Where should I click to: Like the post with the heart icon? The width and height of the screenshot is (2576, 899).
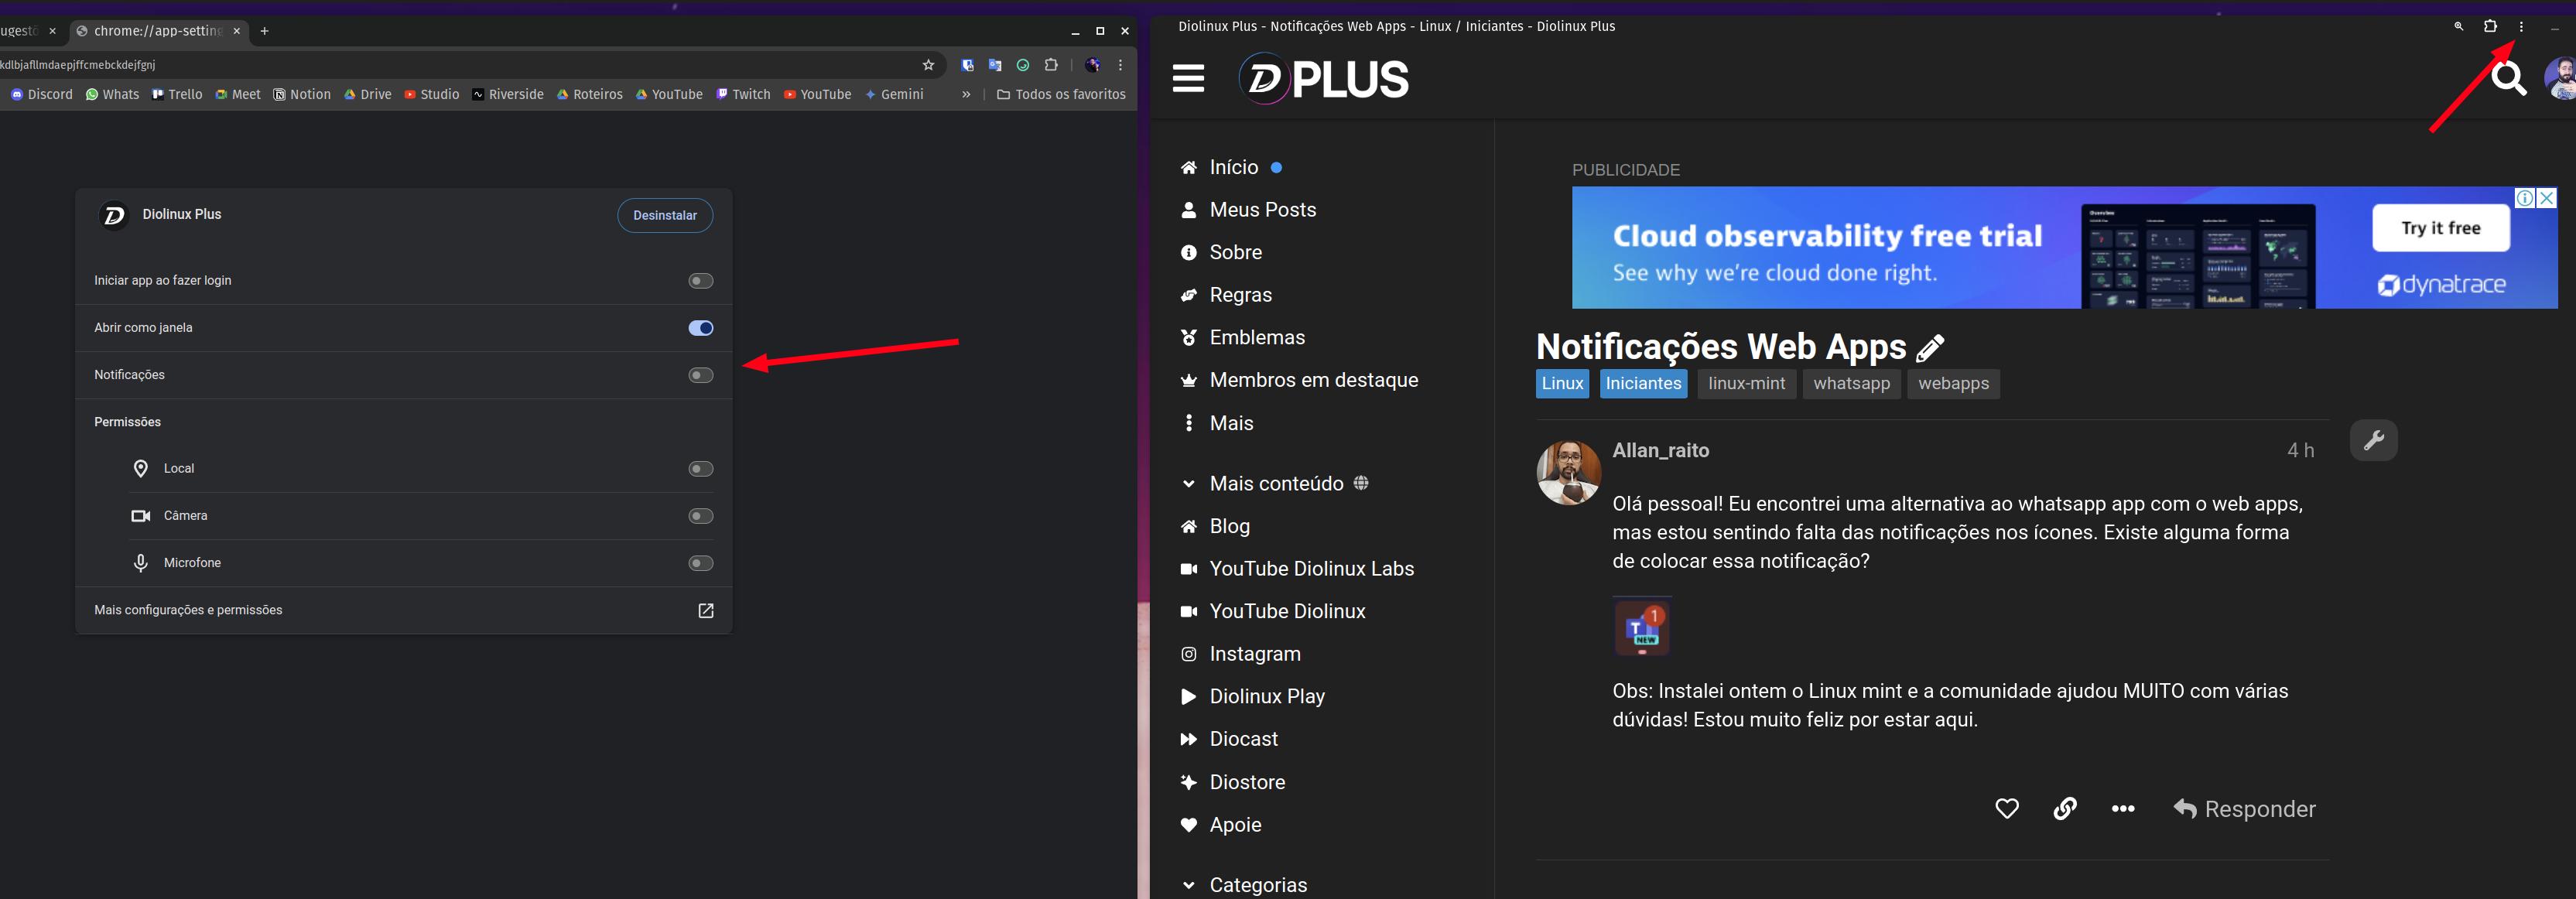[2006, 808]
